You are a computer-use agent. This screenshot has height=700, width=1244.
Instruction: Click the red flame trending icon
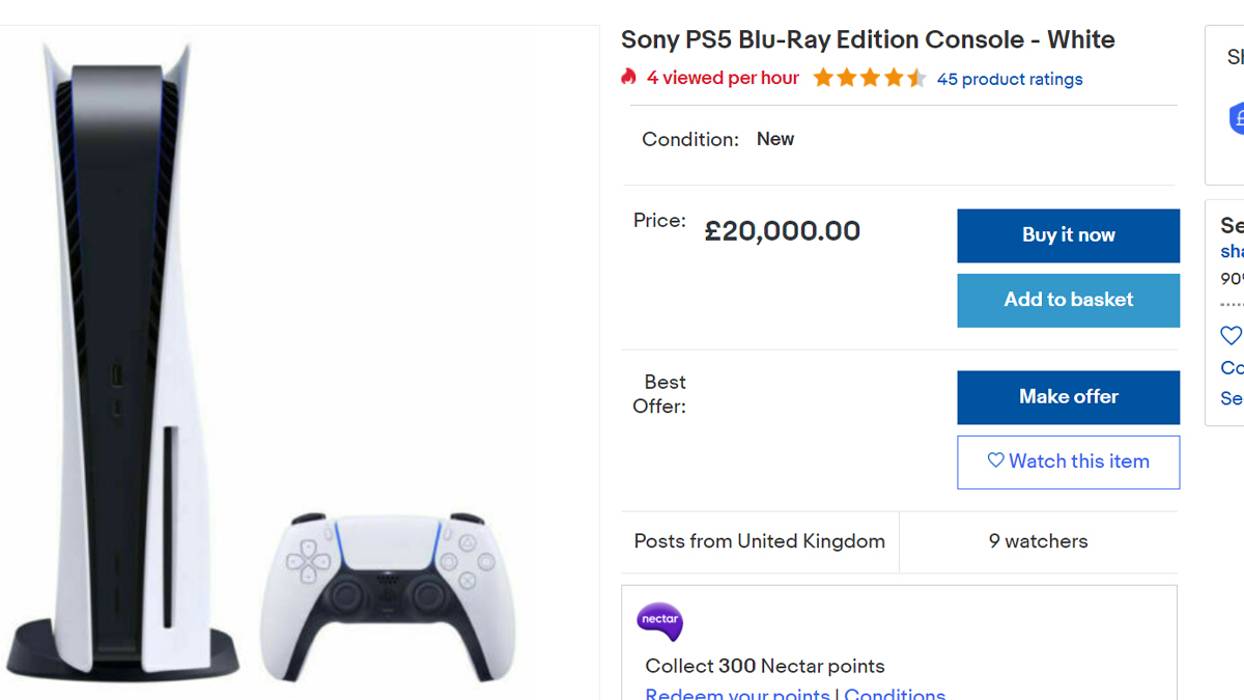point(629,77)
